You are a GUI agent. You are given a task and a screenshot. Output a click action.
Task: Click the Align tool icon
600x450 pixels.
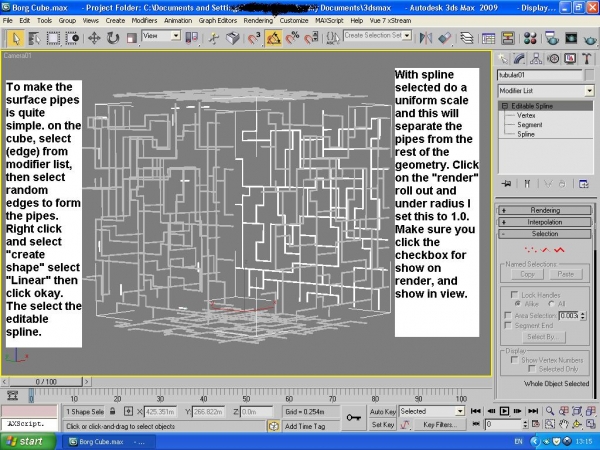point(445,38)
